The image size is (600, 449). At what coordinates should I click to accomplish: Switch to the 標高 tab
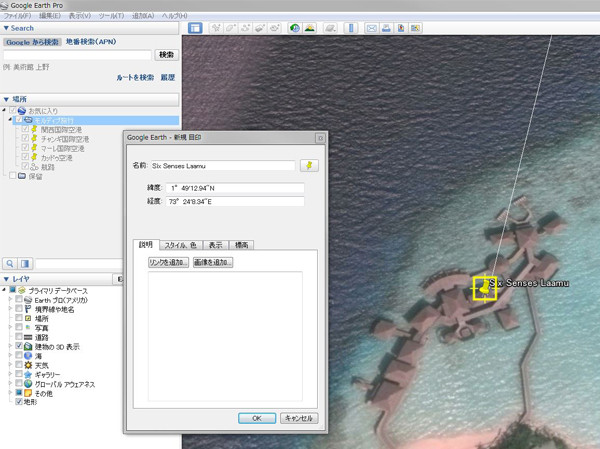pos(241,245)
